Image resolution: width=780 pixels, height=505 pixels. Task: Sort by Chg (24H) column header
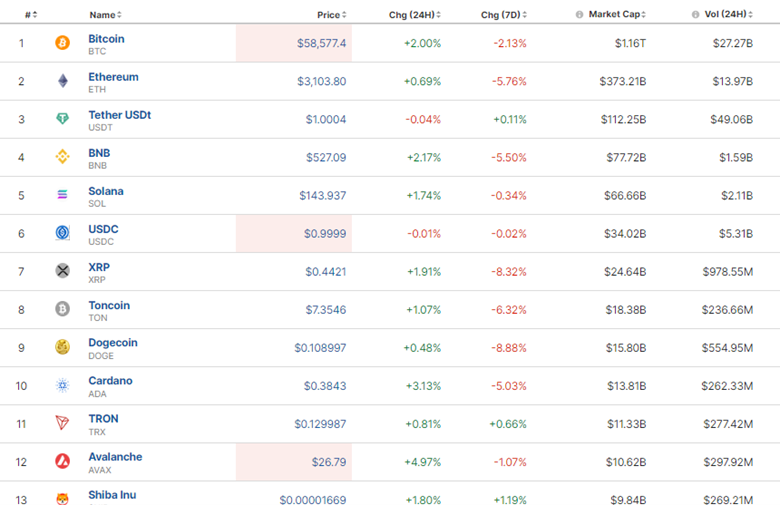click(x=414, y=15)
